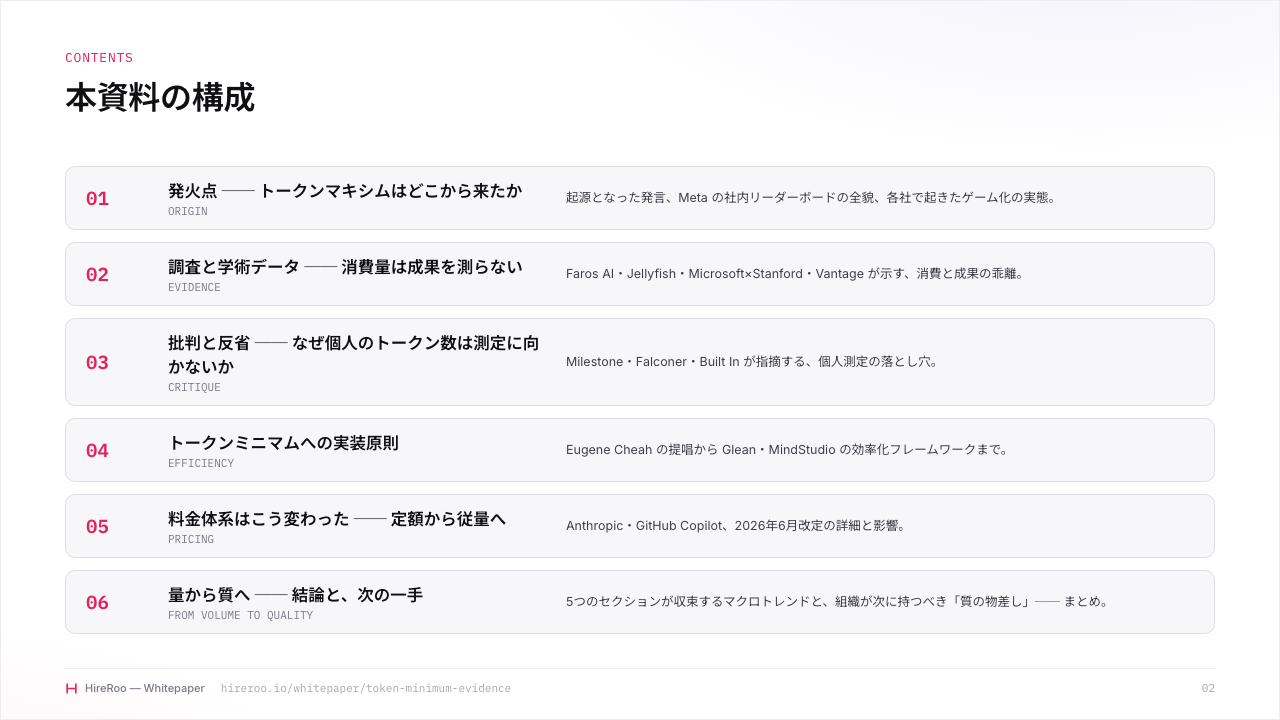Open section 調査と学術データ 消費量は成果を測らない
The height and width of the screenshot is (720, 1280).
click(345, 266)
